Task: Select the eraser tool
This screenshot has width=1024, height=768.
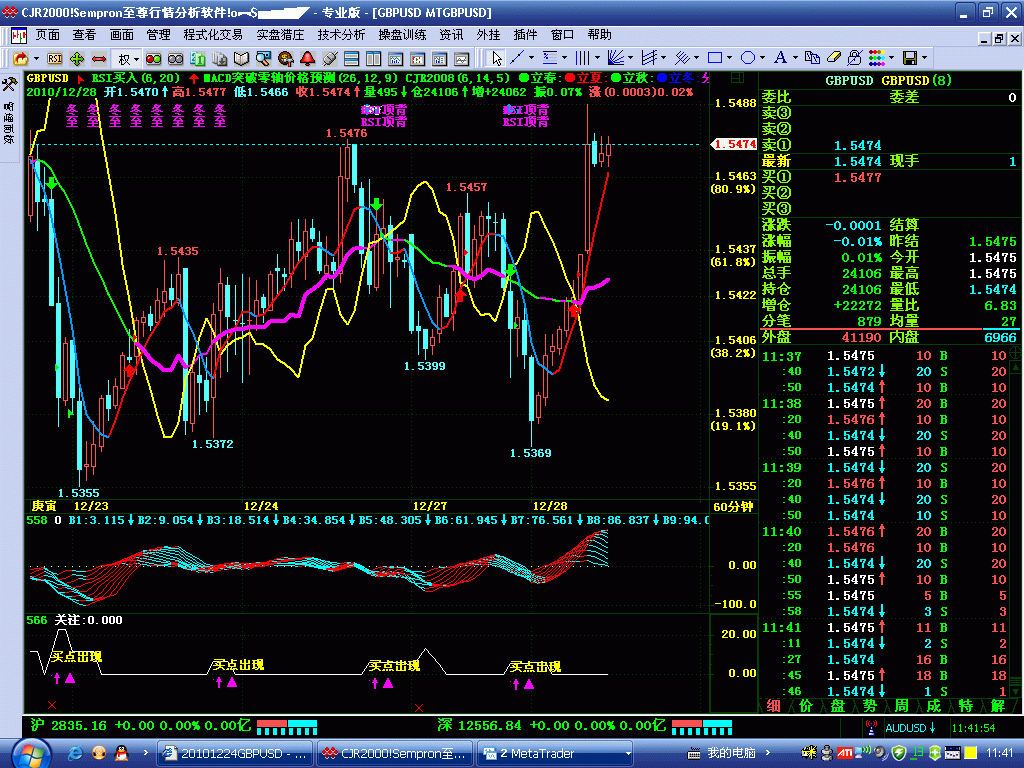Action: (833, 58)
